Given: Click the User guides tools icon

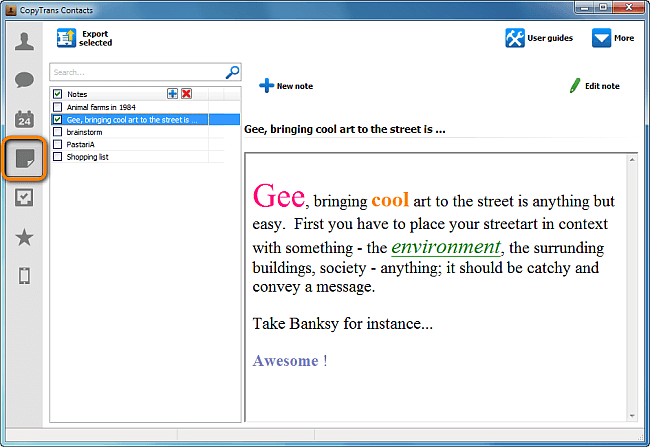Looking at the screenshot, I should pos(515,38).
